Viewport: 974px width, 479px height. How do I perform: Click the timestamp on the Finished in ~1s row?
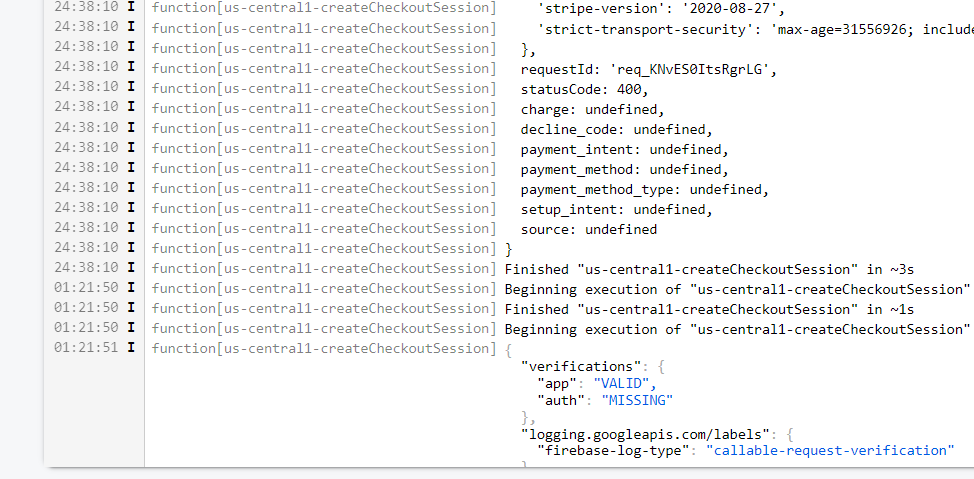pos(86,308)
